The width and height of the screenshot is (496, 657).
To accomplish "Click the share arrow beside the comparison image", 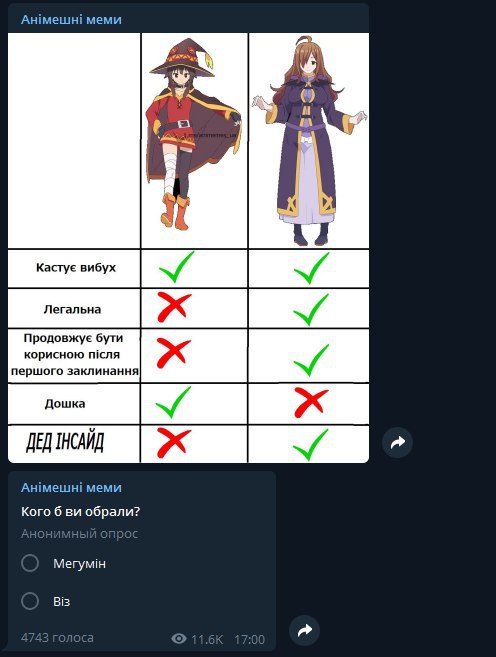I will 397,442.
